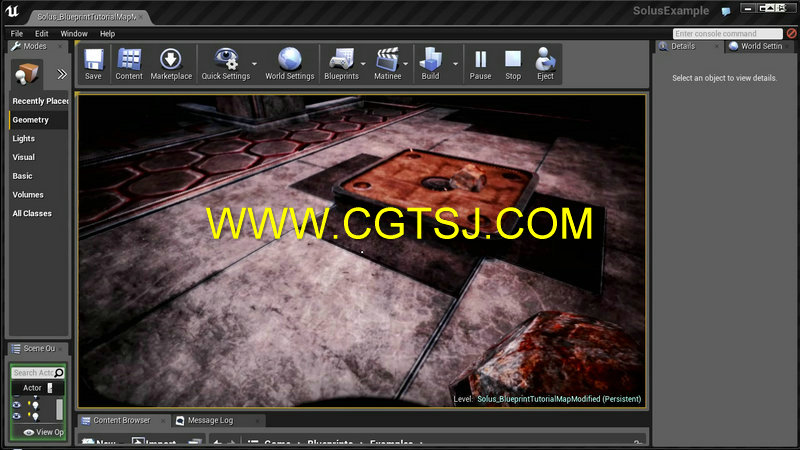
Task: Click the Scene Outliner vertical scrollbar
Action: pyautogui.click(x=59, y=410)
